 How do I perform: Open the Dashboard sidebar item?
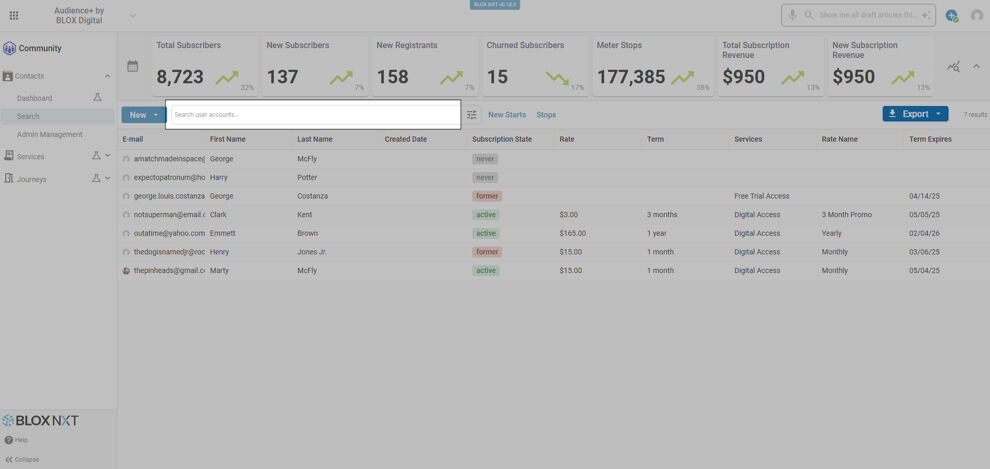pos(35,98)
